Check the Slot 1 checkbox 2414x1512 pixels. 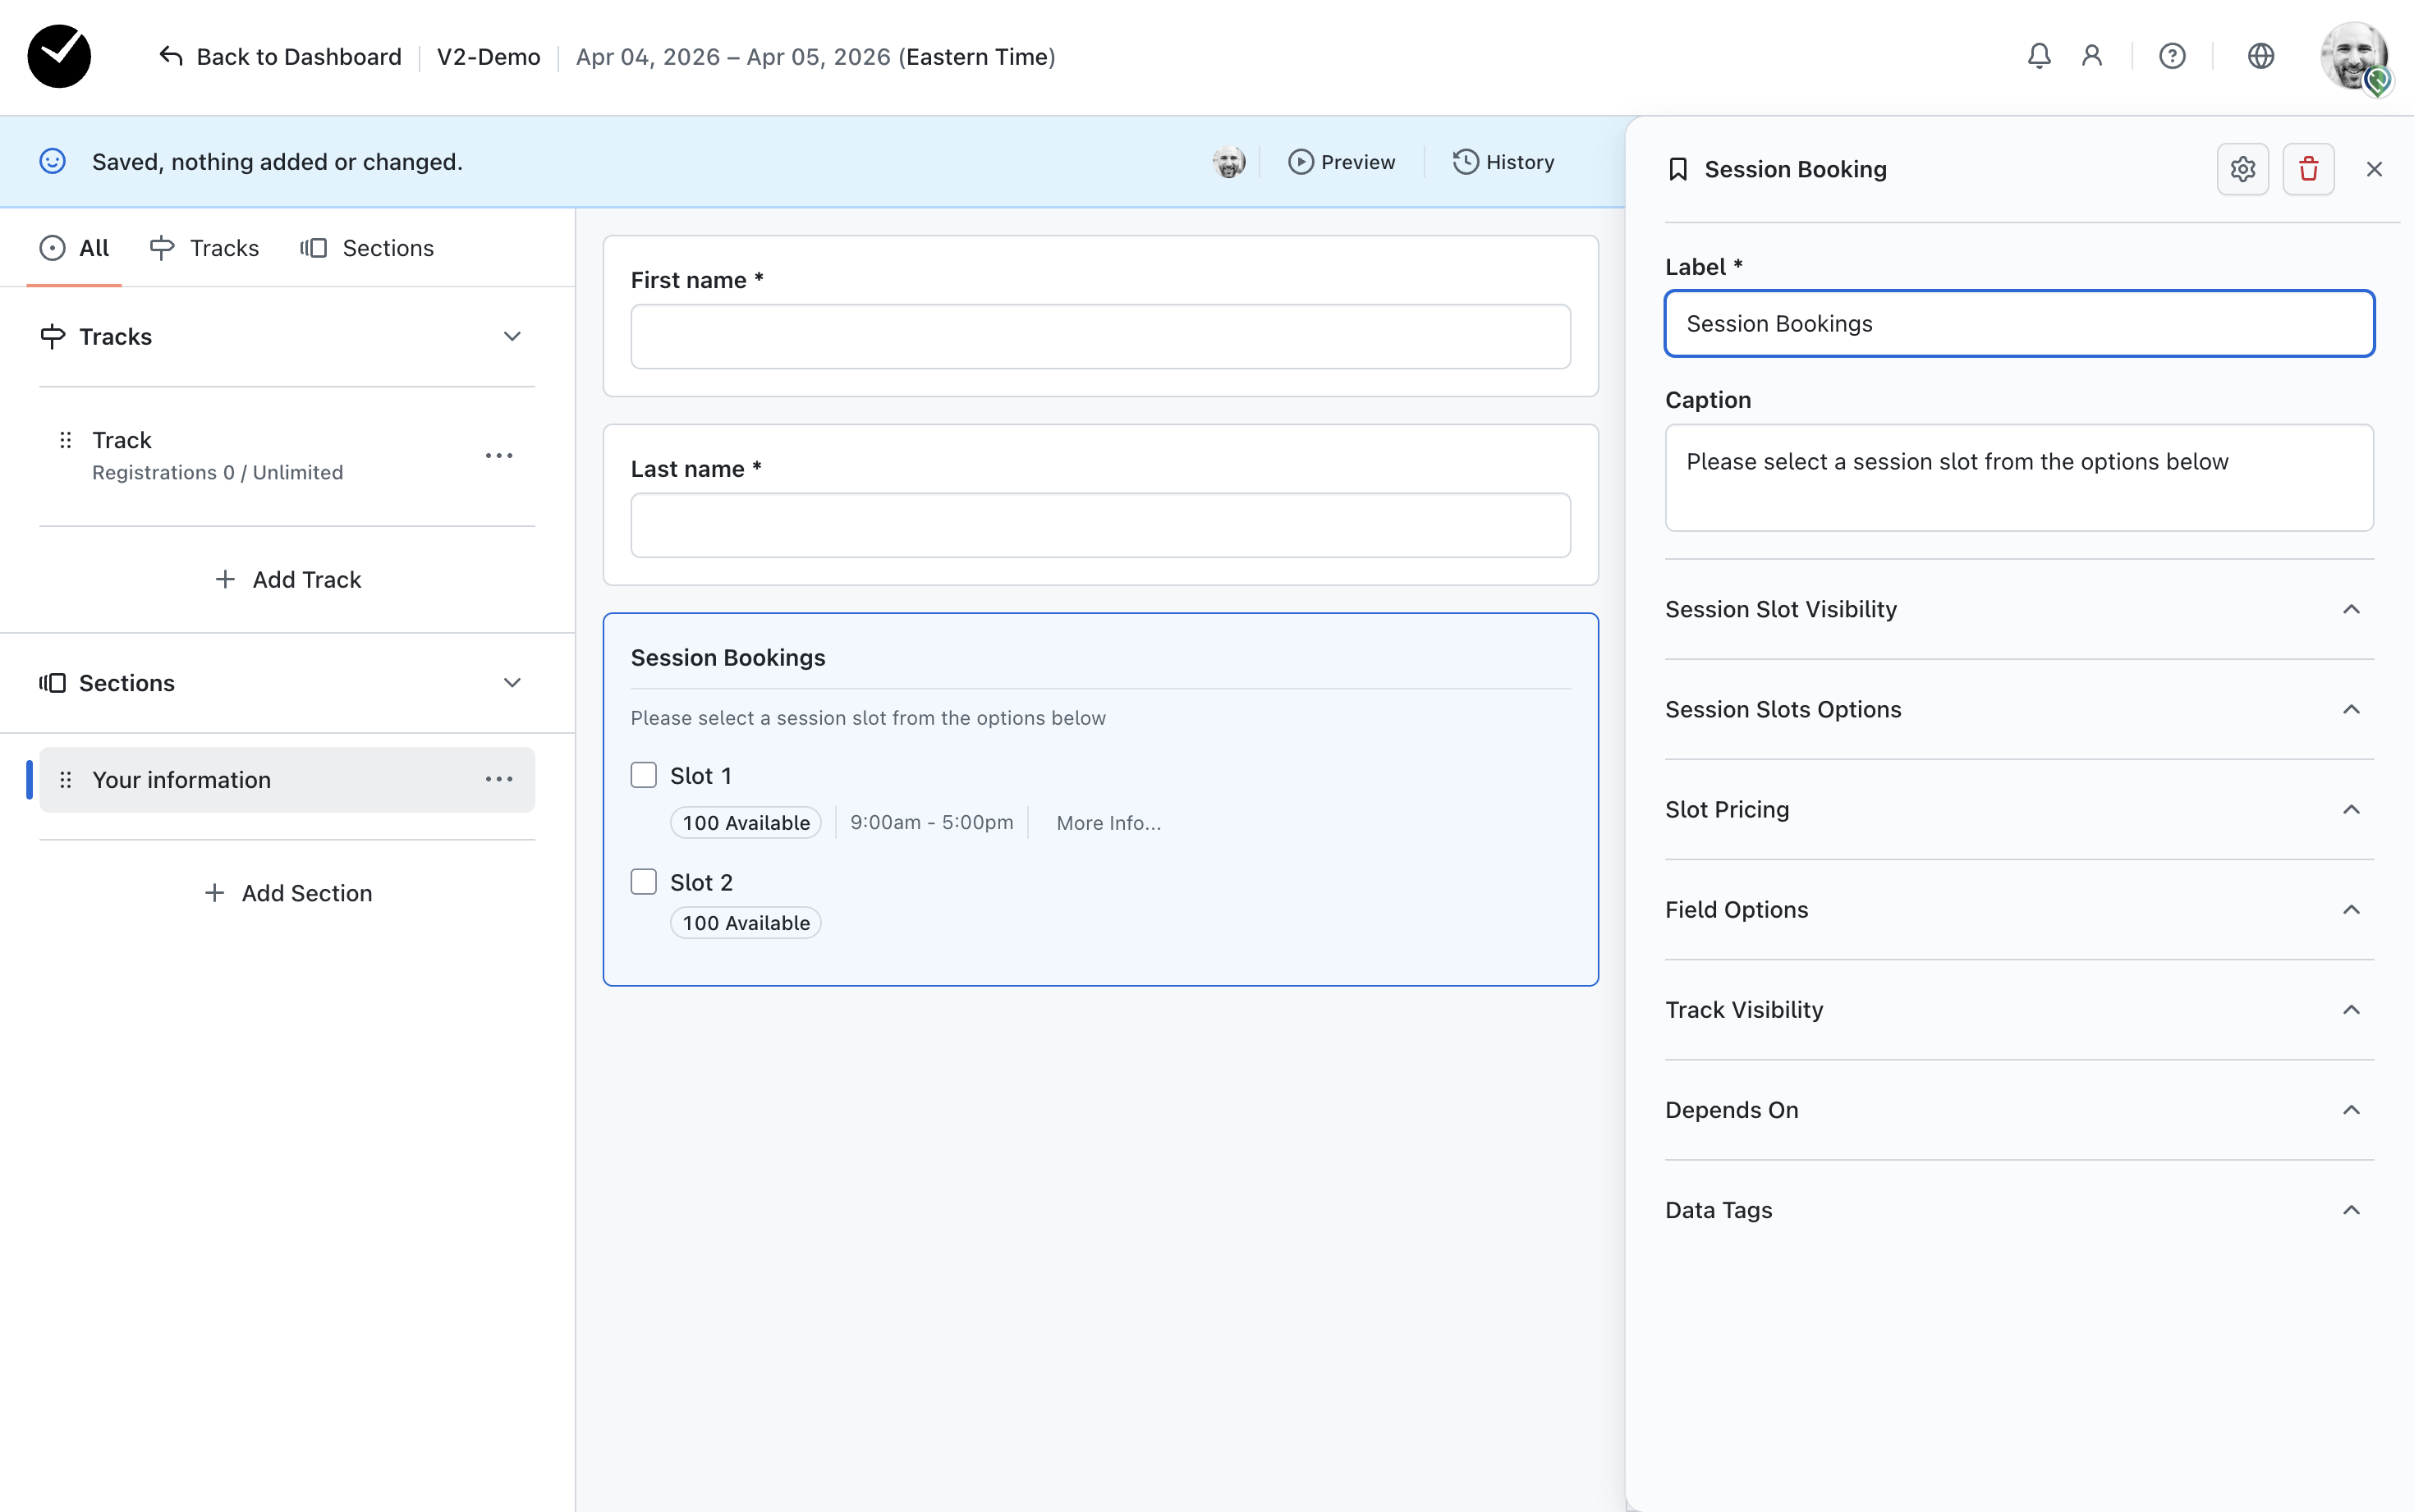(643, 775)
